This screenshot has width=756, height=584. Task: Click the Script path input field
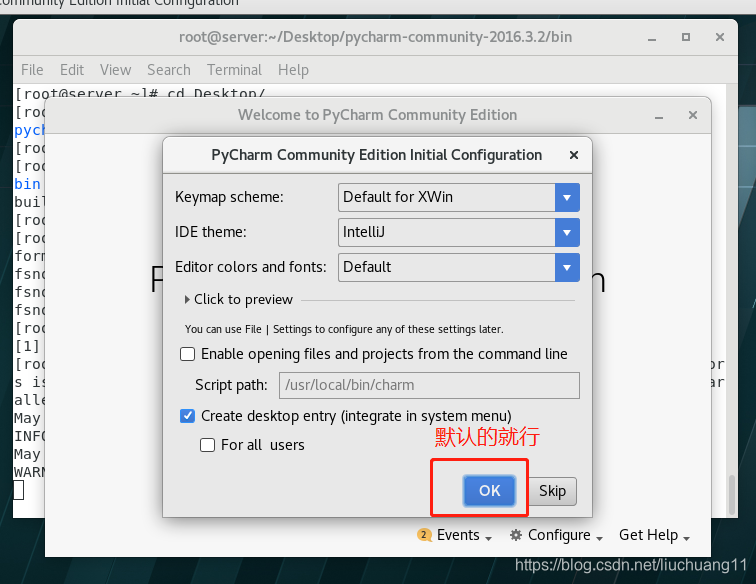click(x=429, y=385)
